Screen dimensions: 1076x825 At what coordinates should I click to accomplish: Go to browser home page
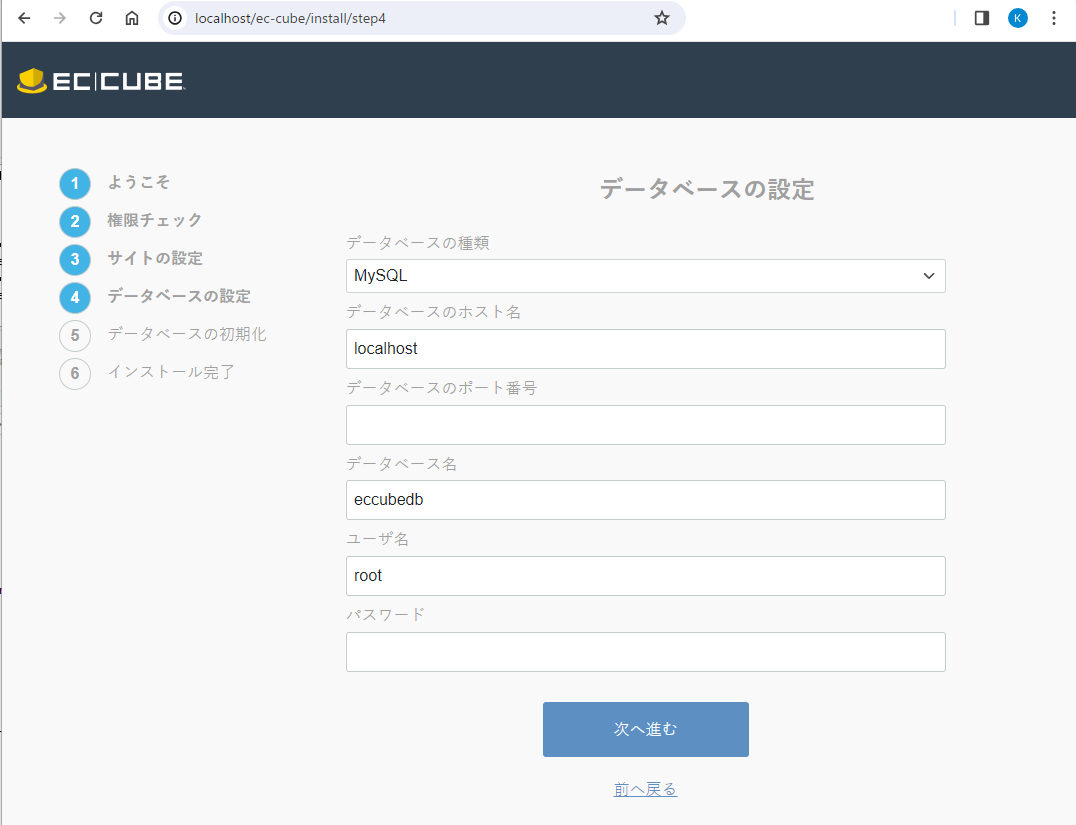click(x=132, y=18)
